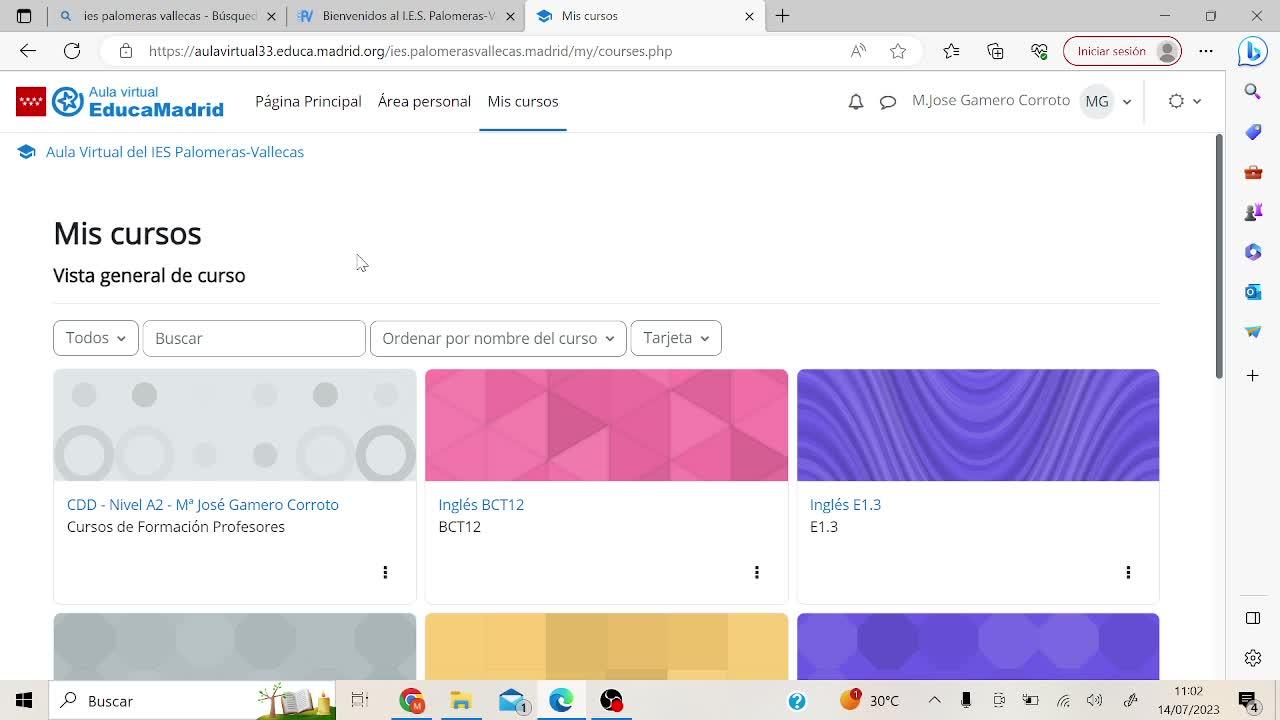Go to Área personal
1280x720 pixels.
[424, 101]
